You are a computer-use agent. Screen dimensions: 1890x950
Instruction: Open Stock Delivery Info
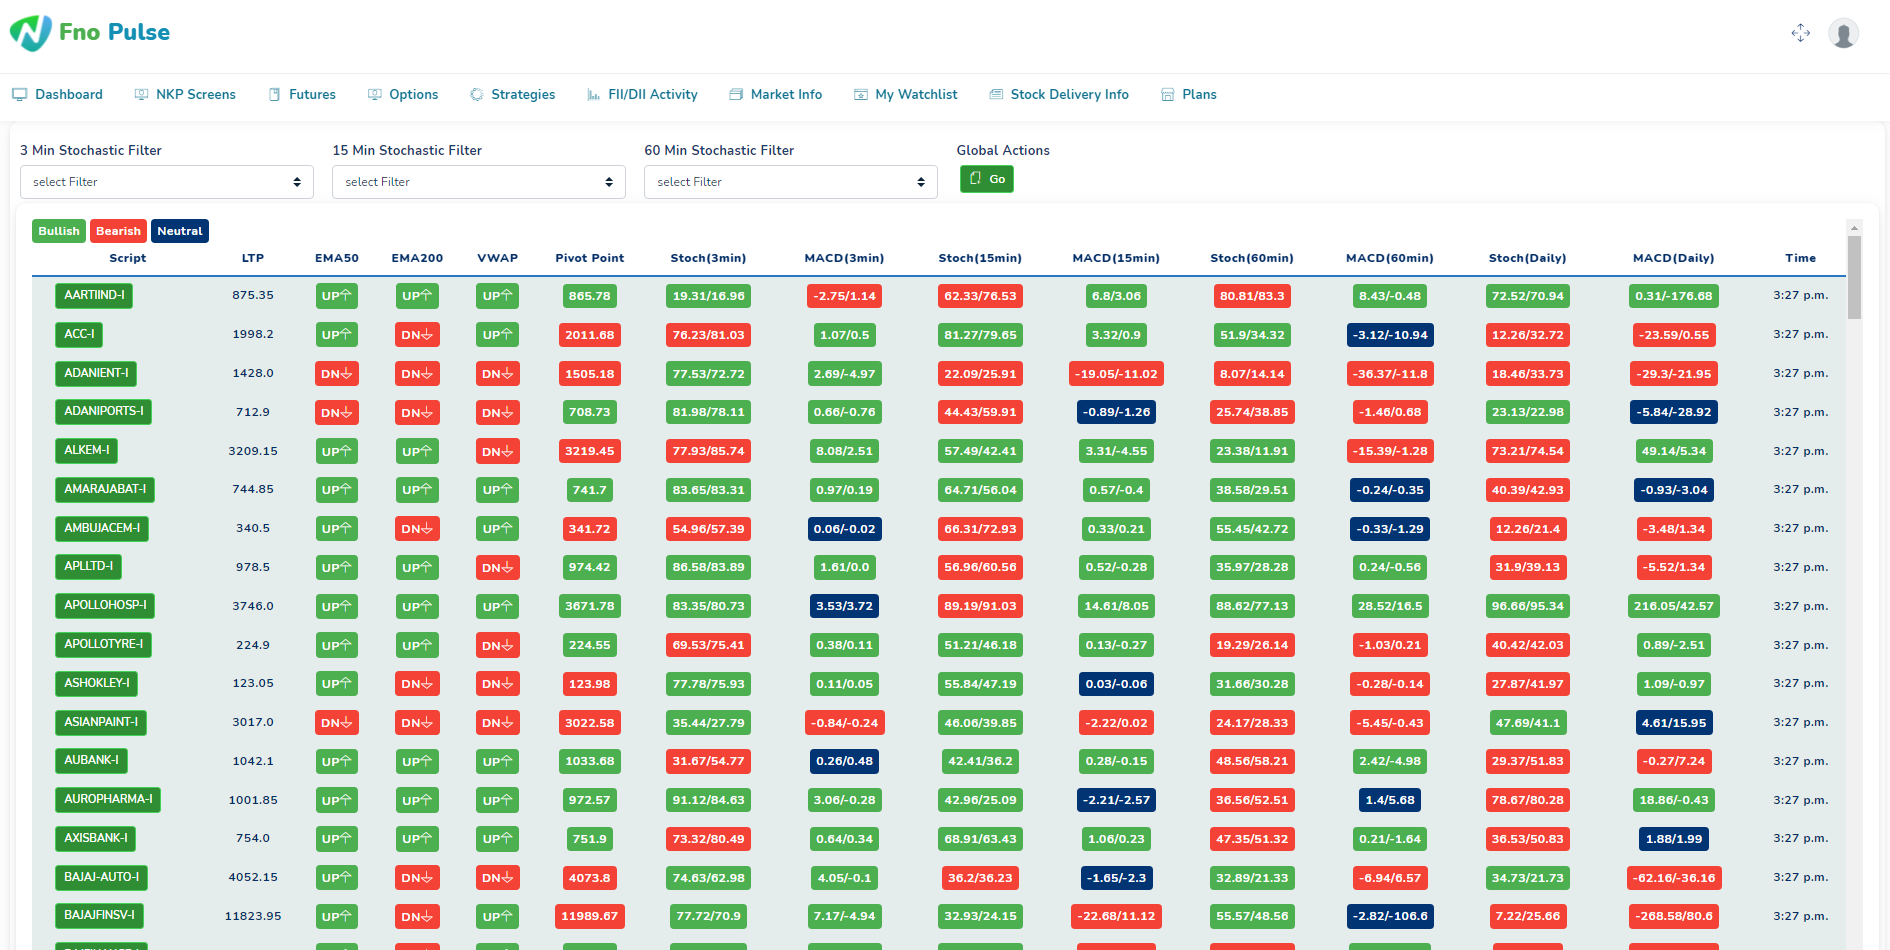pos(1059,94)
